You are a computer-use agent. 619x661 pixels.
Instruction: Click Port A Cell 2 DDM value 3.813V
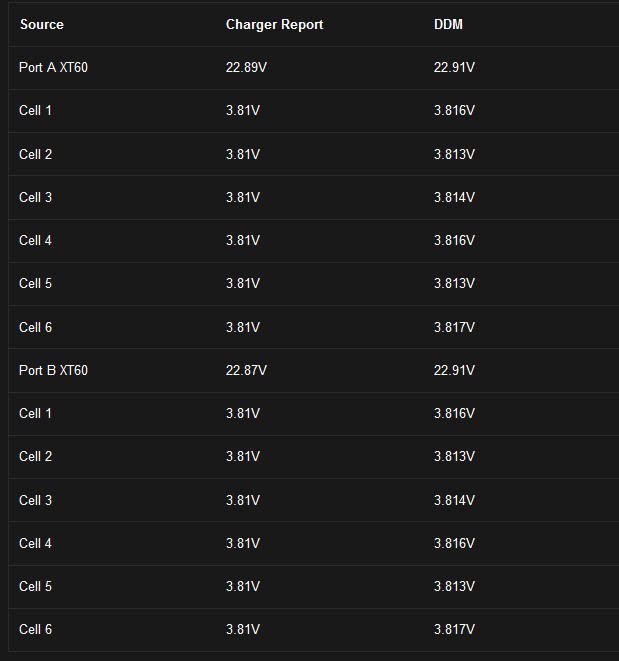454,154
